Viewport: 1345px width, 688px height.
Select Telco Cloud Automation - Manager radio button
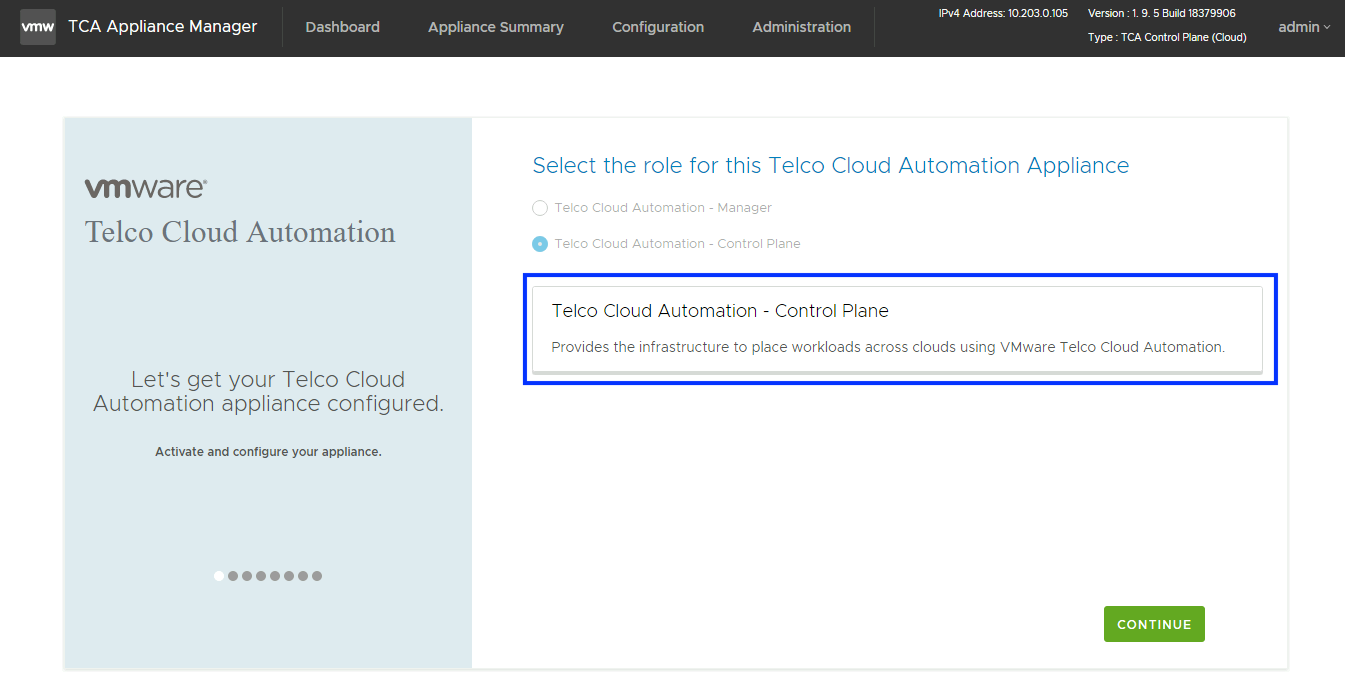[x=540, y=208]
